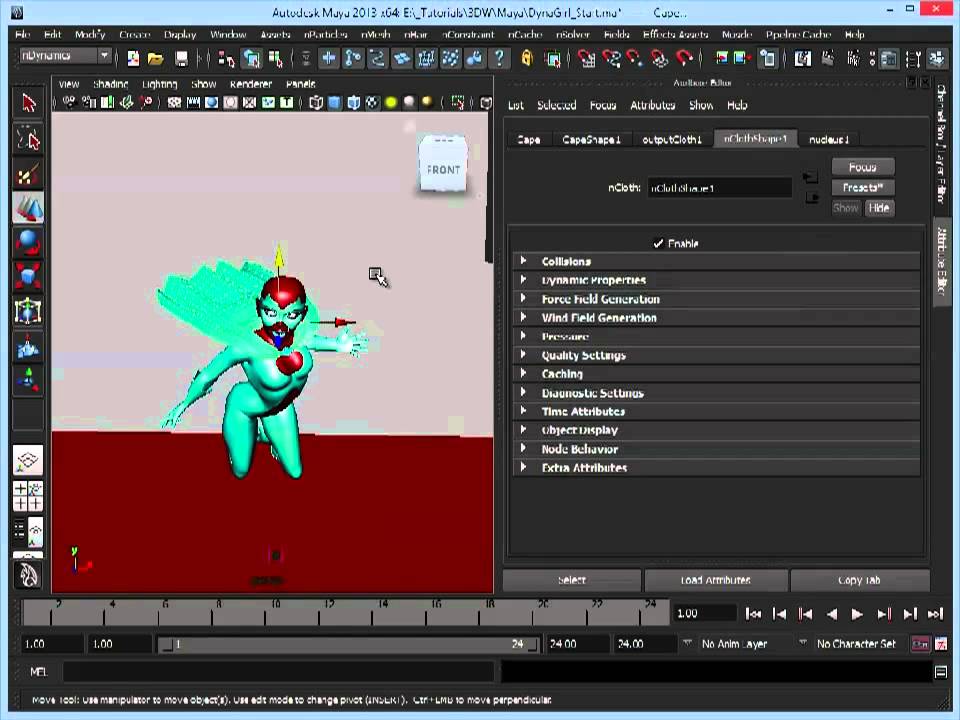Click the question mark help icon
Image resolution: width=960 pixels, height=720 pixels.
click(x=500, y=59)
